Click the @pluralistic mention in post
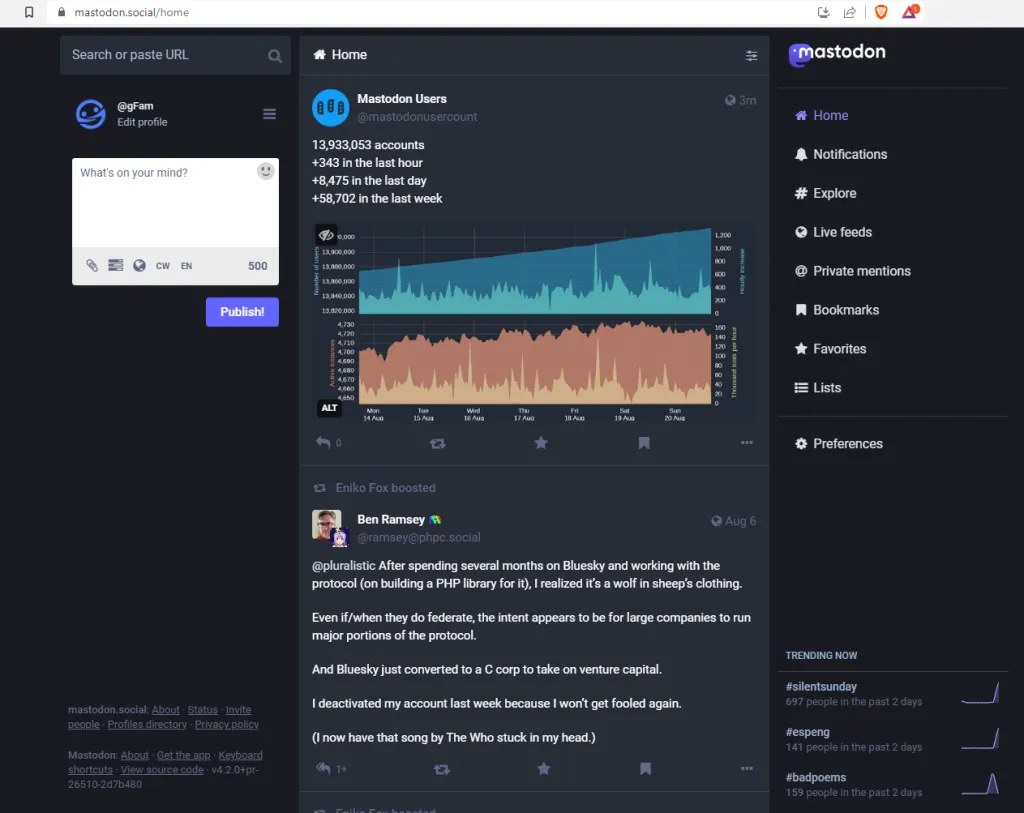 click(x=344, y=566)
